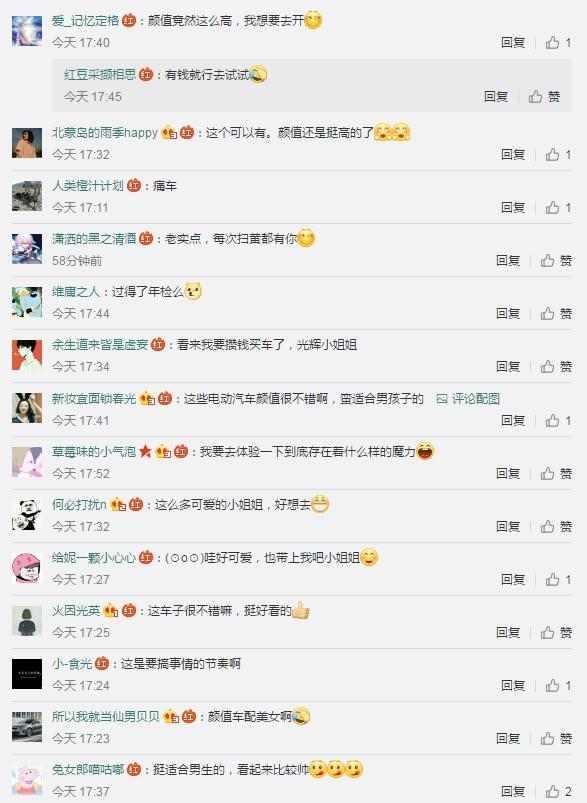587x803 pixels.
Task: Like 小-食光's comment about 搞事情
Action: pos(558,685)
